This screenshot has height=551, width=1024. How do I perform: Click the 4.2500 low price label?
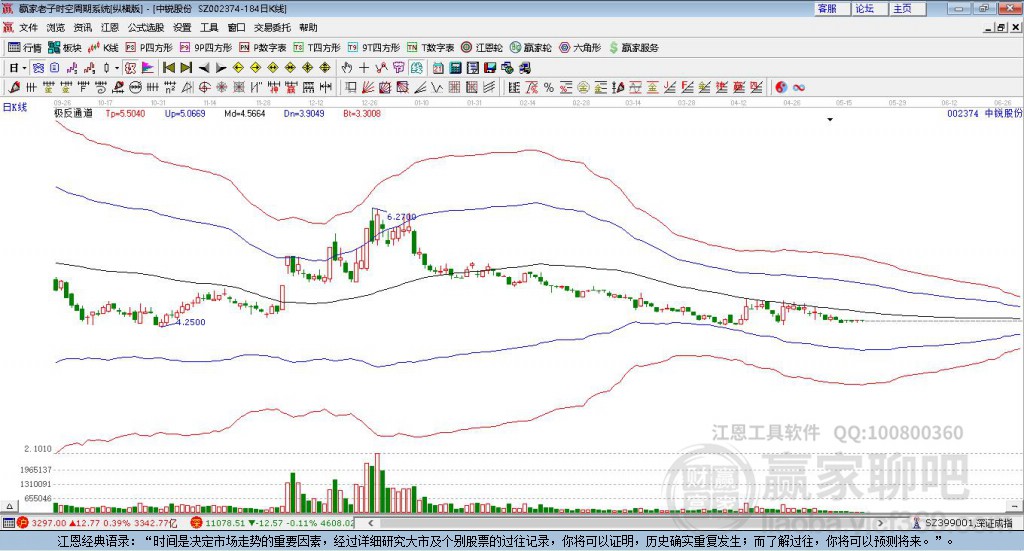pos(191,322)
